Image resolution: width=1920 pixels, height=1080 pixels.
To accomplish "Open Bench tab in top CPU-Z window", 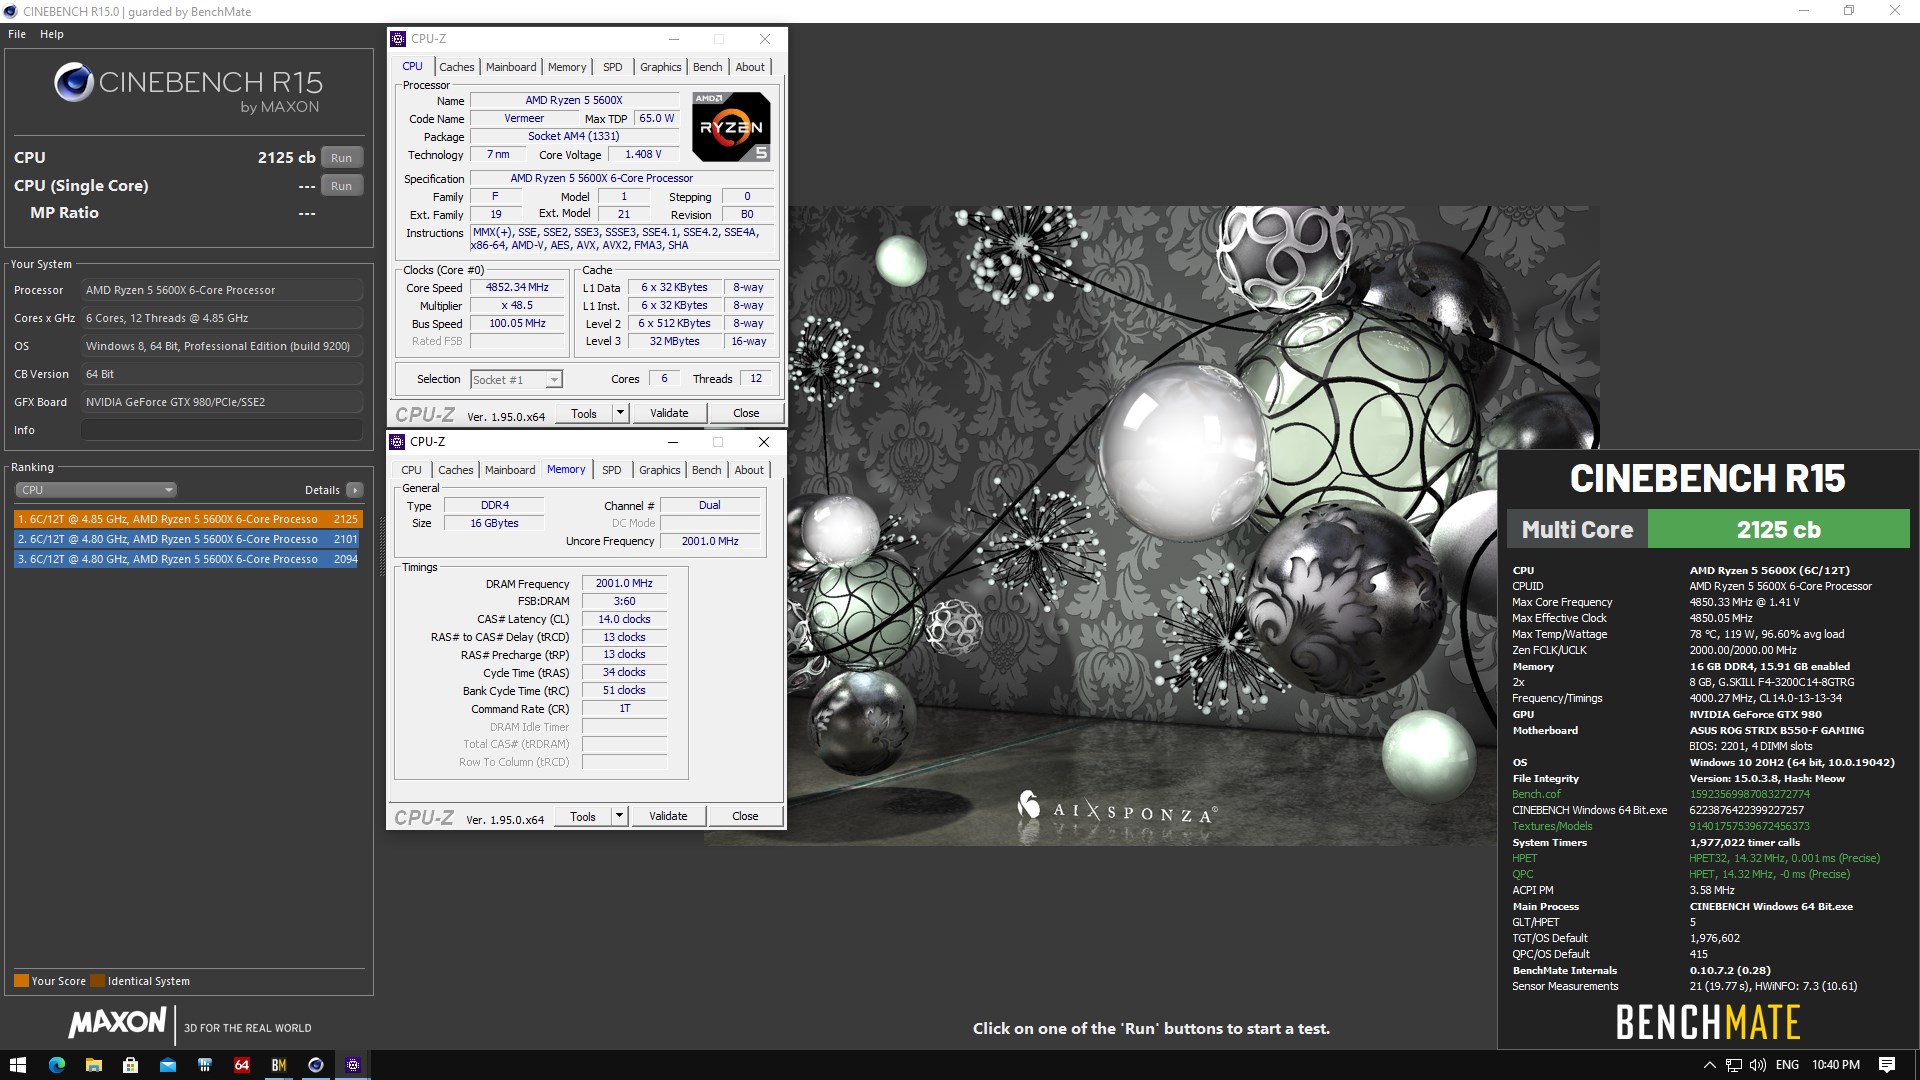I will pyautogui.click(x=707, y=67).
